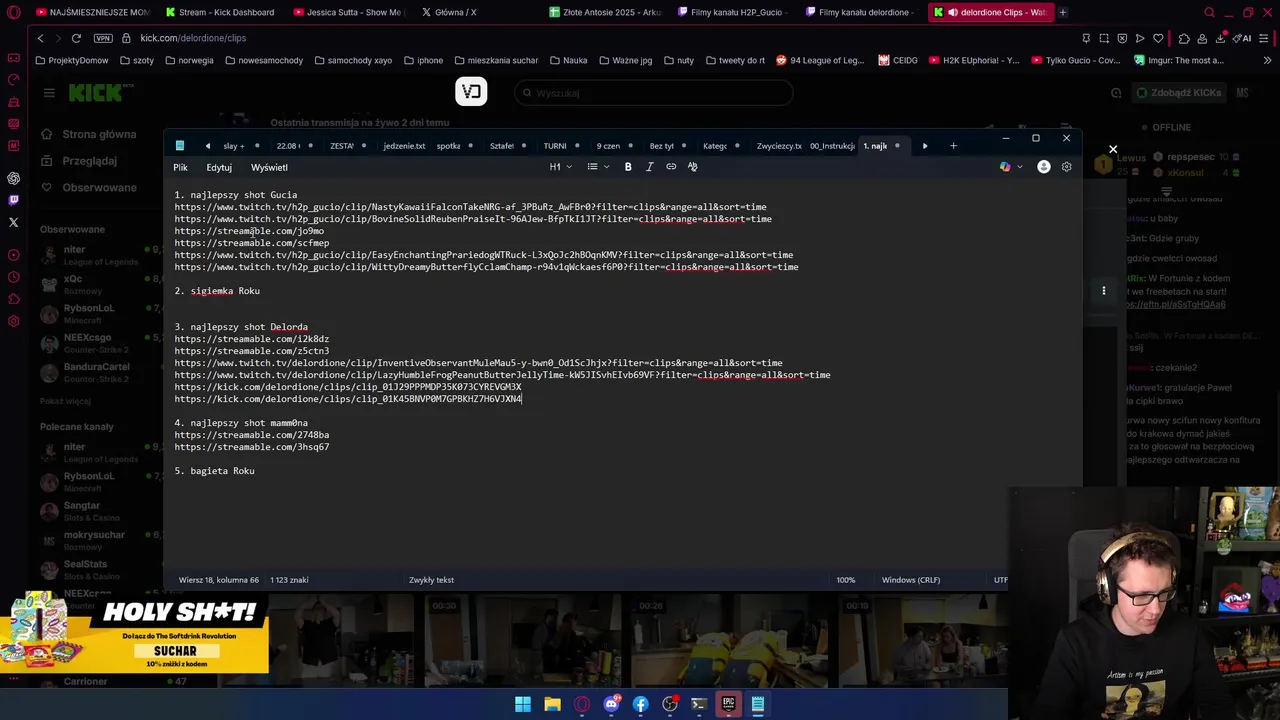This screenshot has width=1280, height=720.
Task: Open Opera menu logo
Action: pyautogui.click(x=13, y=12)
